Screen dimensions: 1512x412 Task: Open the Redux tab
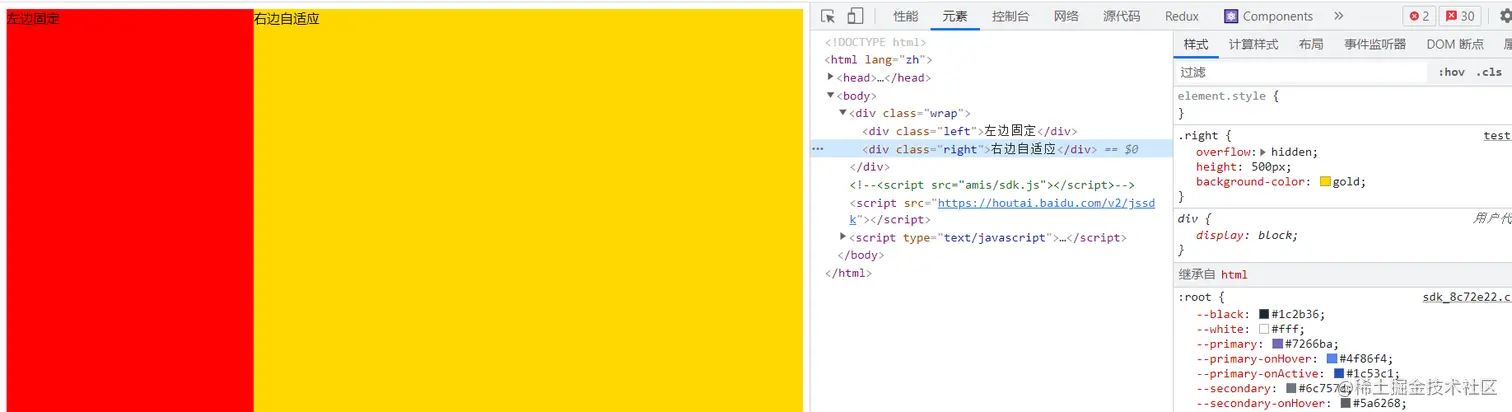(1181, 16)
